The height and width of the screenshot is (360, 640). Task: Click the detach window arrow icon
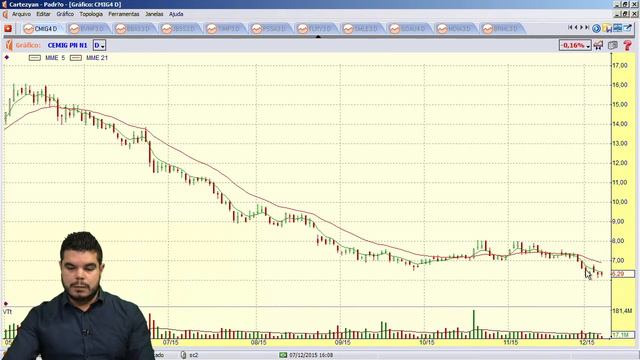(x=628, y=28)
